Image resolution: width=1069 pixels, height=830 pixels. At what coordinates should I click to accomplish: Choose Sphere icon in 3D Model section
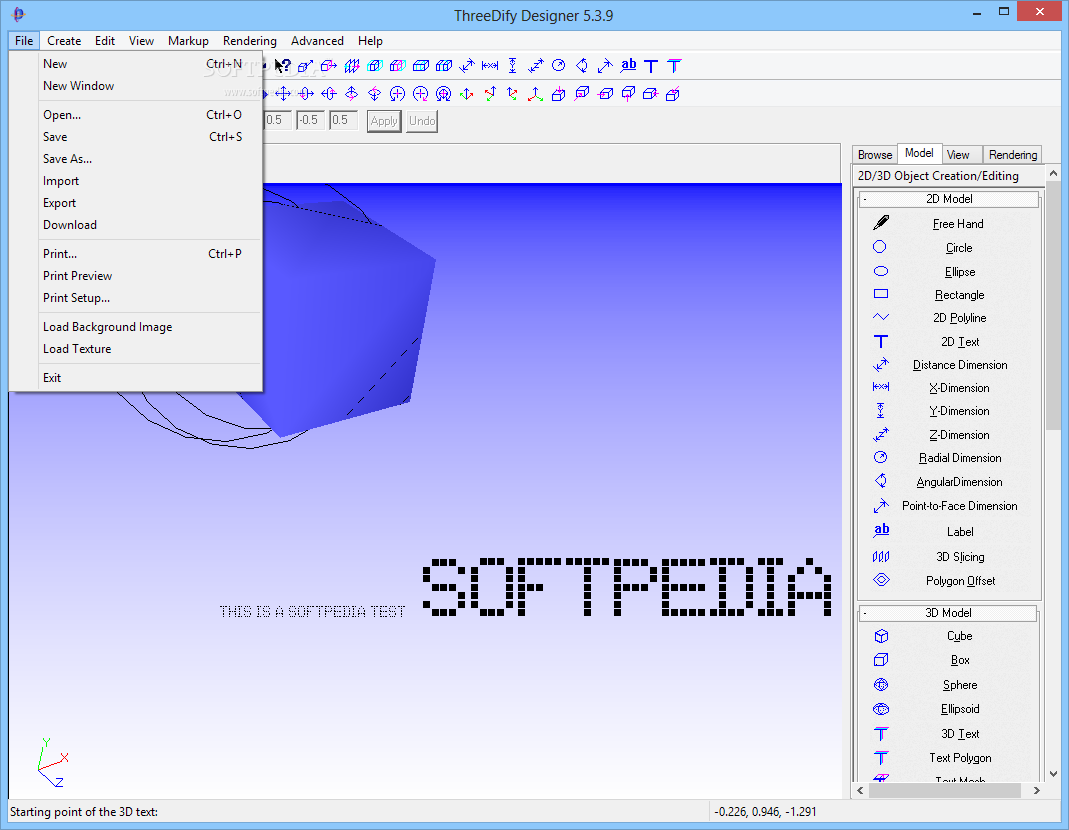(881, 684)
